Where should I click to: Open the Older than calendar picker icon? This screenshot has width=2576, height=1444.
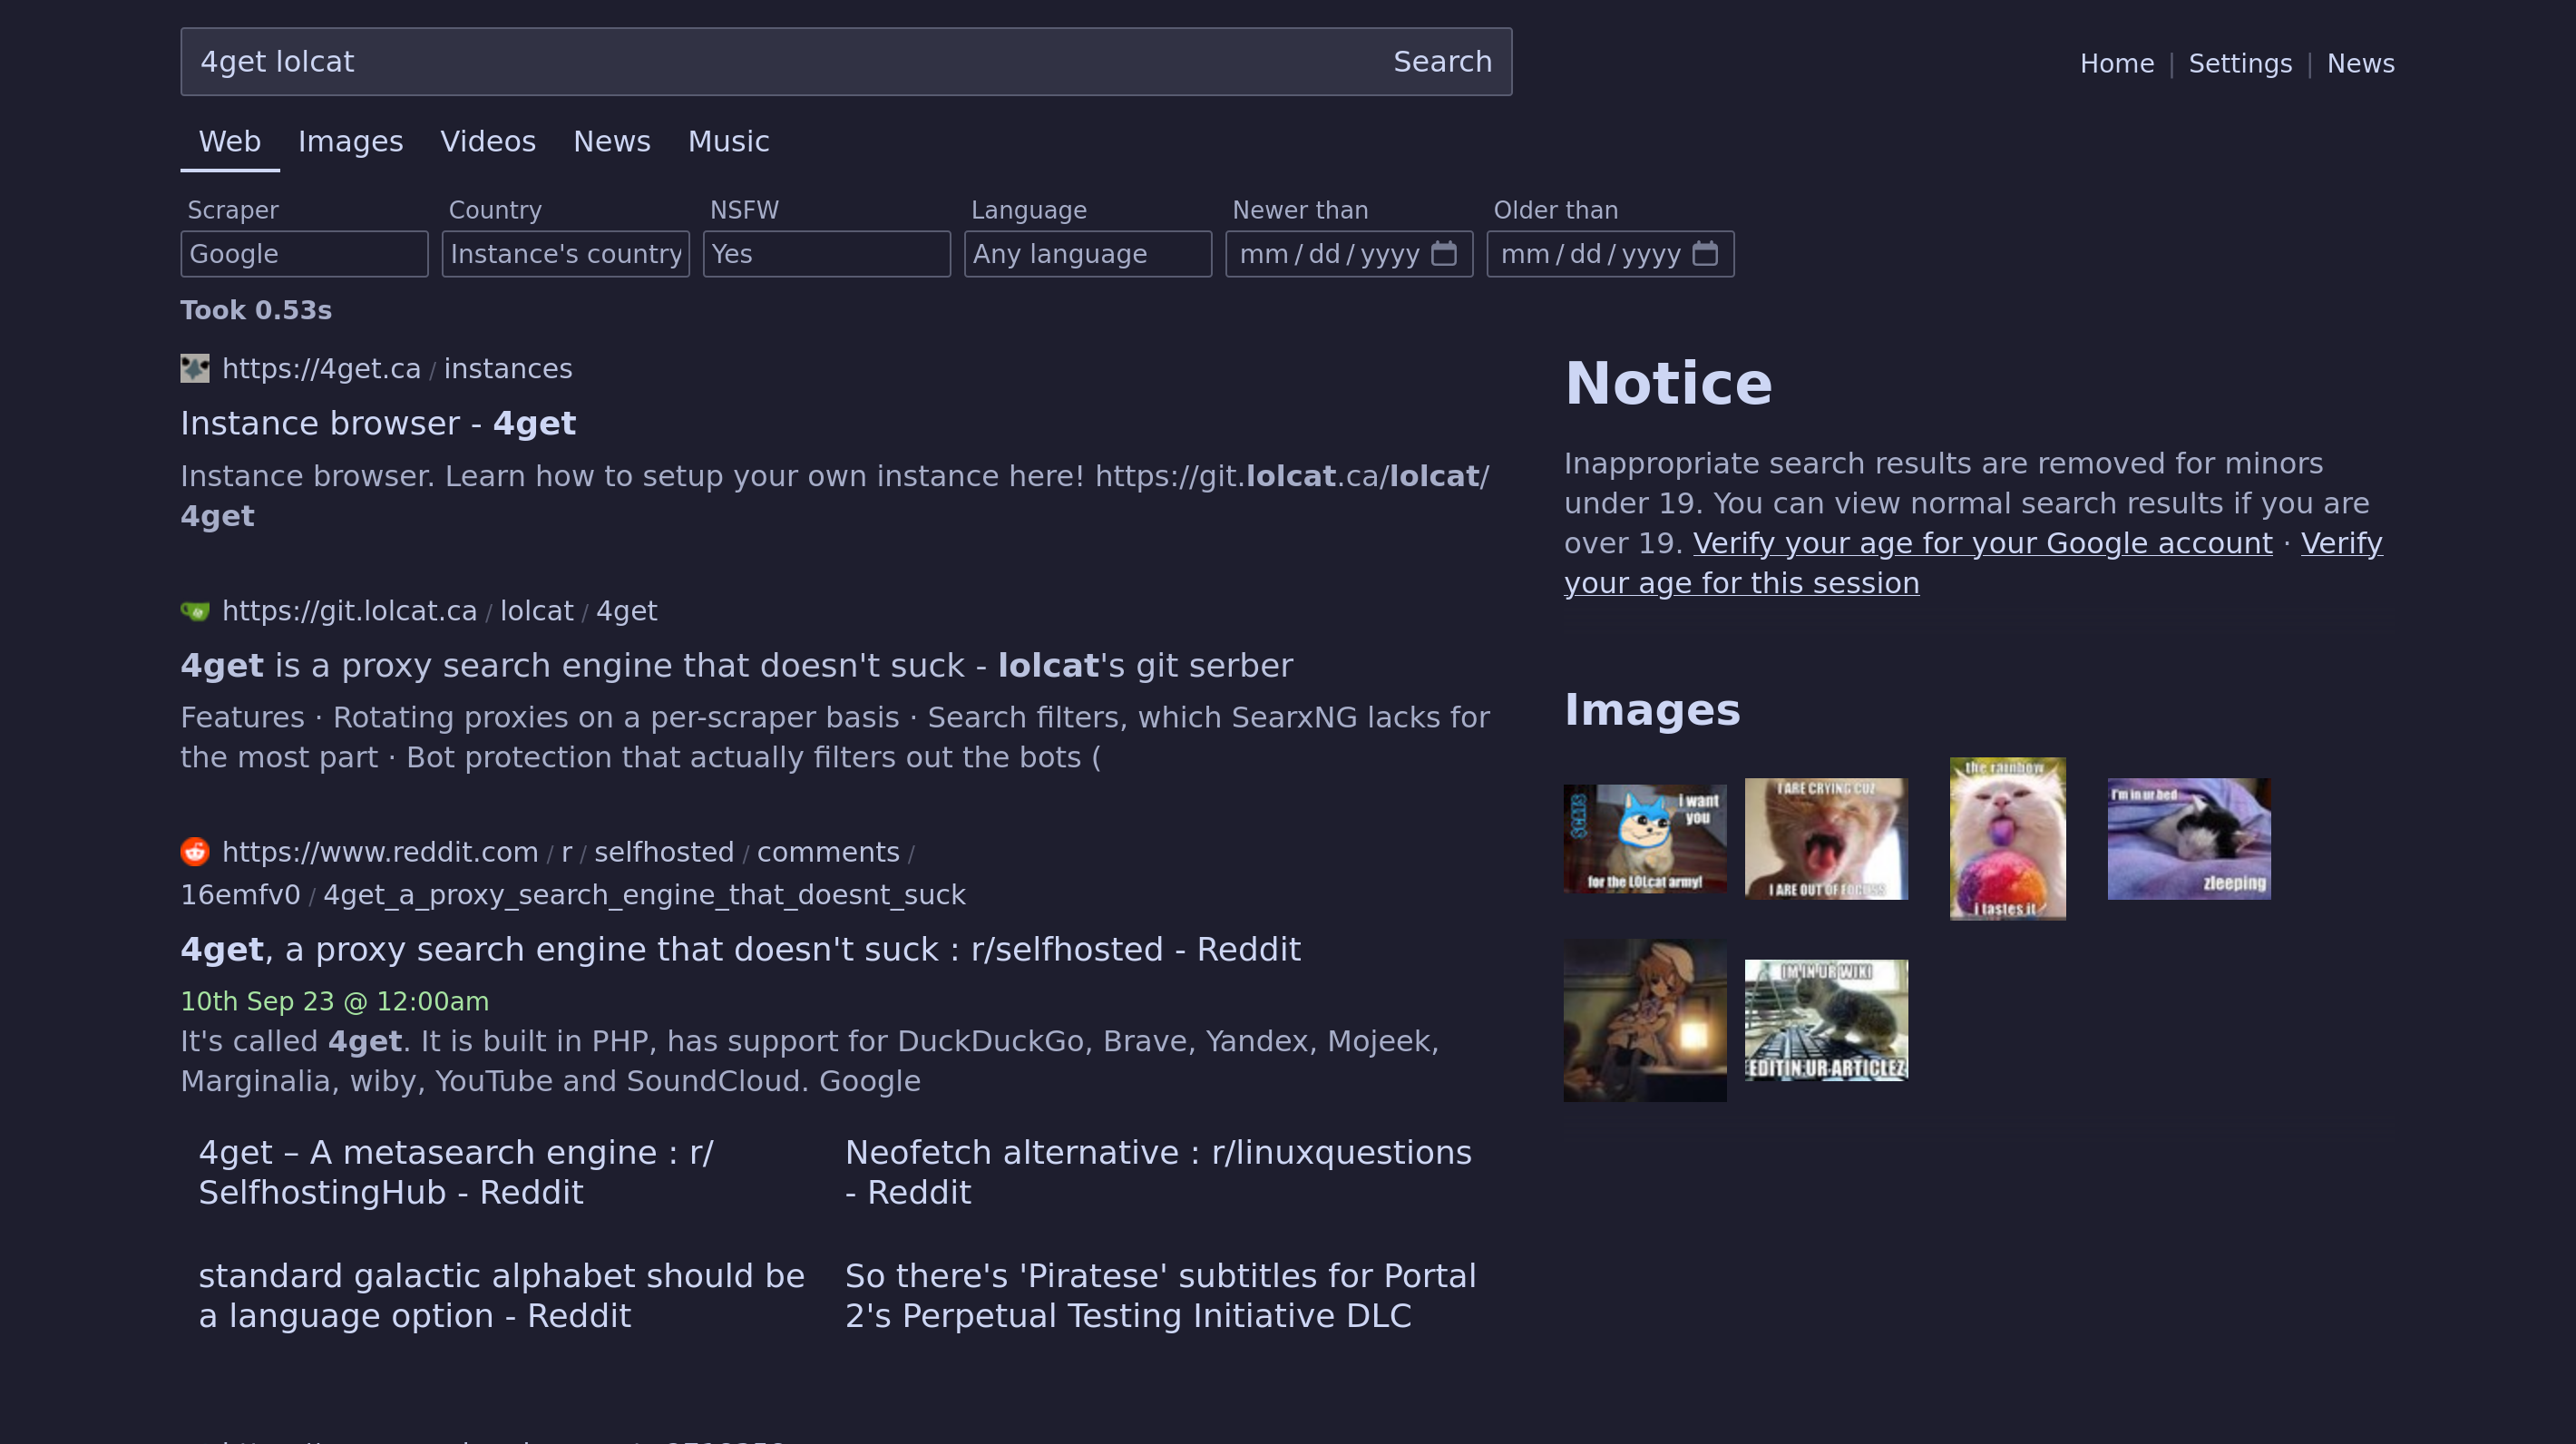[1704, 254]
